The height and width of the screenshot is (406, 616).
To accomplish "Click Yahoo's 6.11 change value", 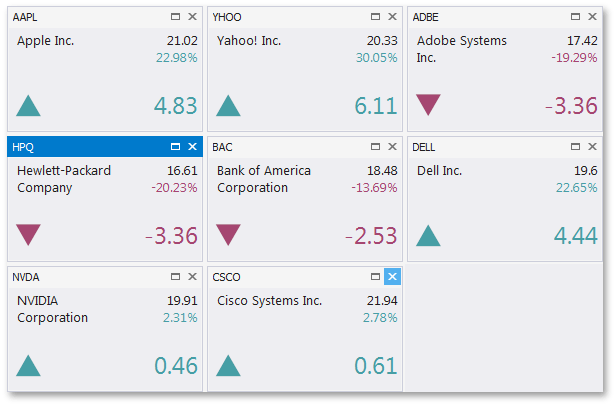I will tap(376, 106).
